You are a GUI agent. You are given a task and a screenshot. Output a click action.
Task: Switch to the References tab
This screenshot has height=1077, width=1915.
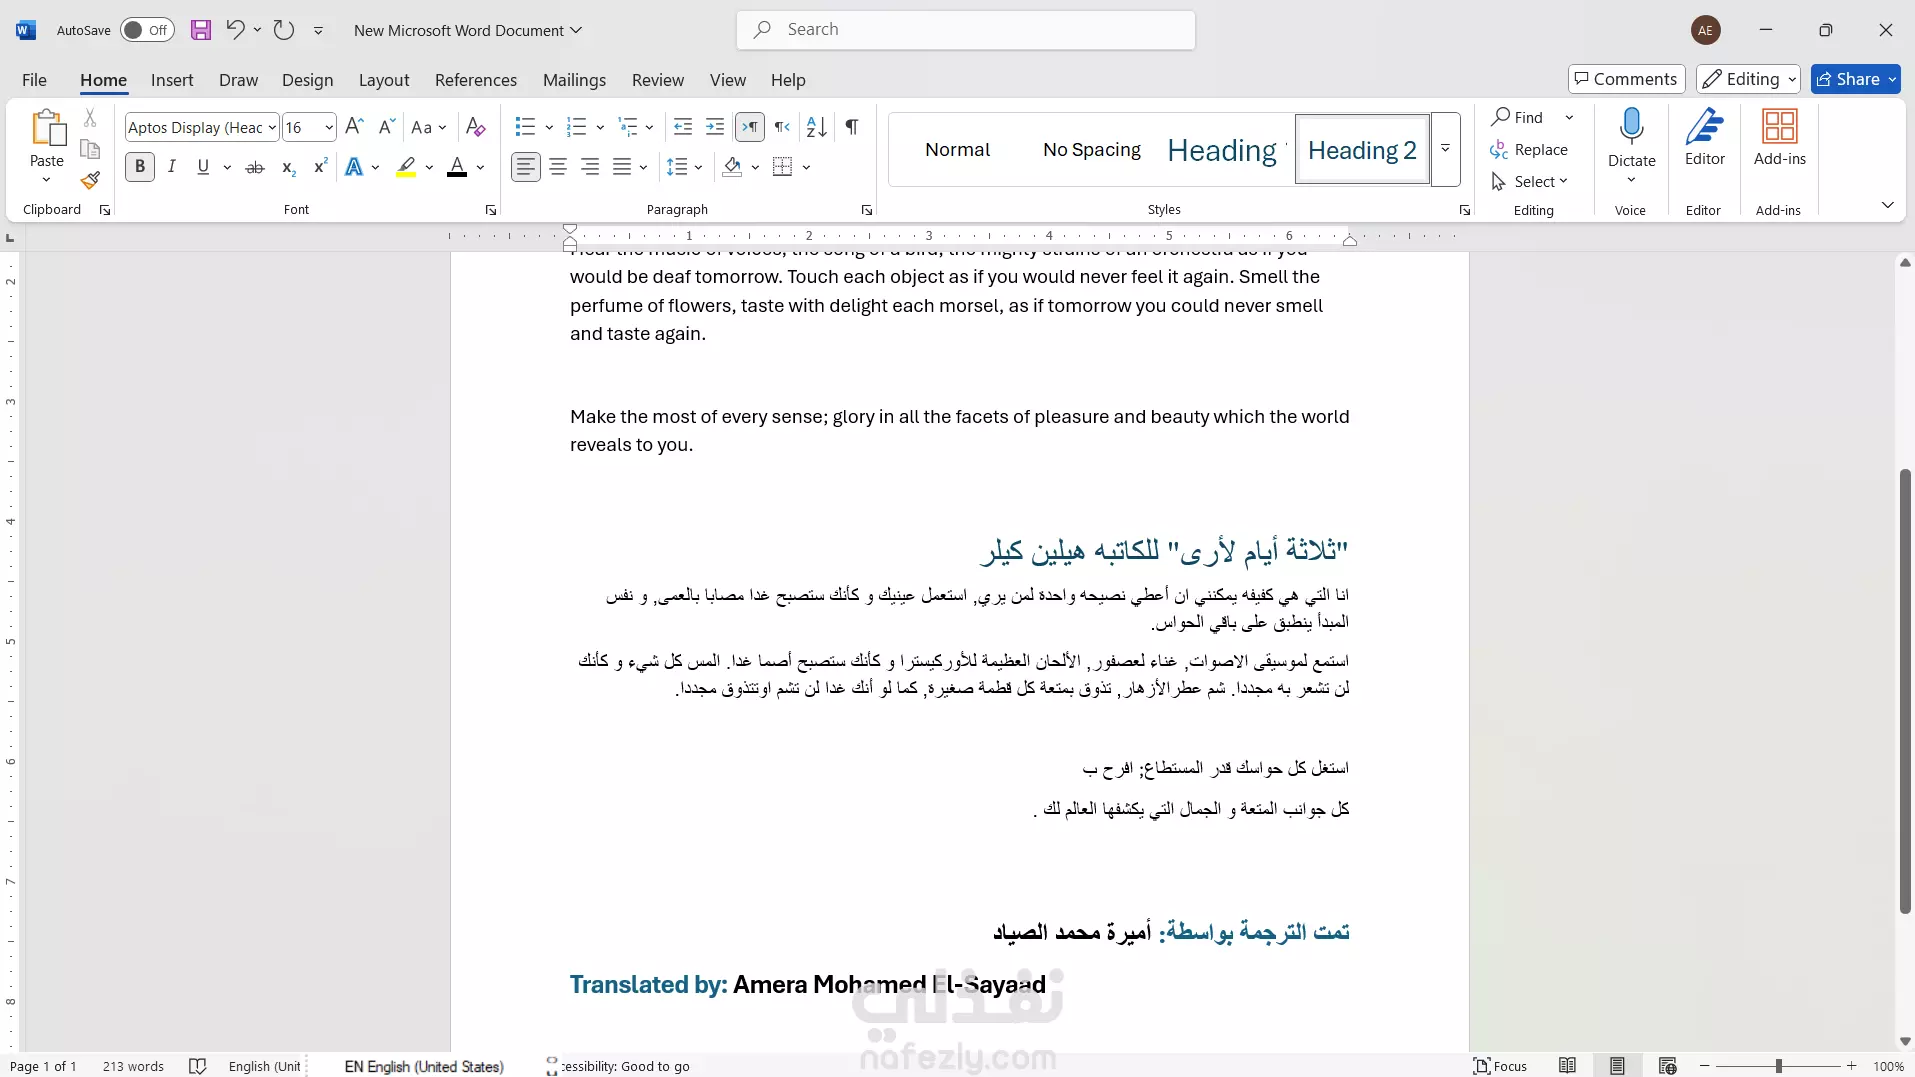pos(476,80)
